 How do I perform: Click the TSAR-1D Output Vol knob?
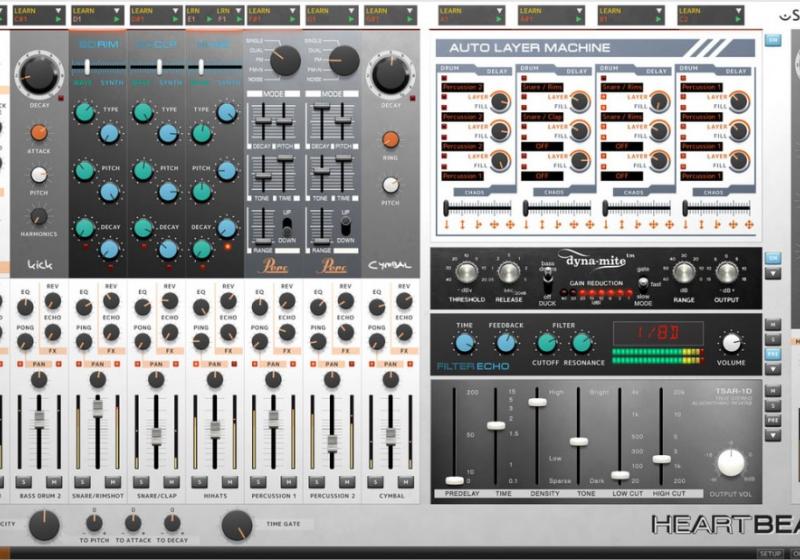pos(731,462)
